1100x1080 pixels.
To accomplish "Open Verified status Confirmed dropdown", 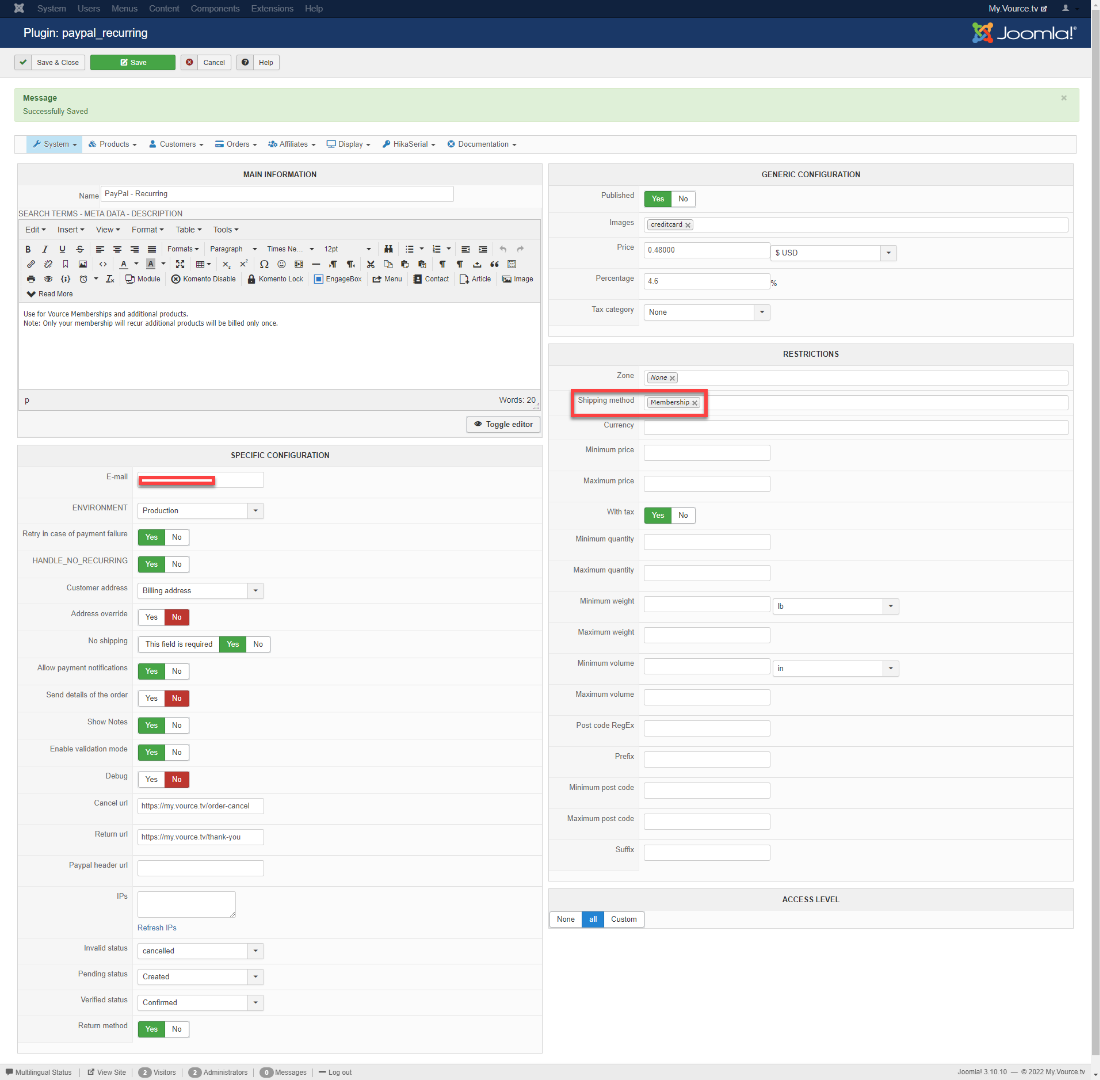I will point(201,1003).
